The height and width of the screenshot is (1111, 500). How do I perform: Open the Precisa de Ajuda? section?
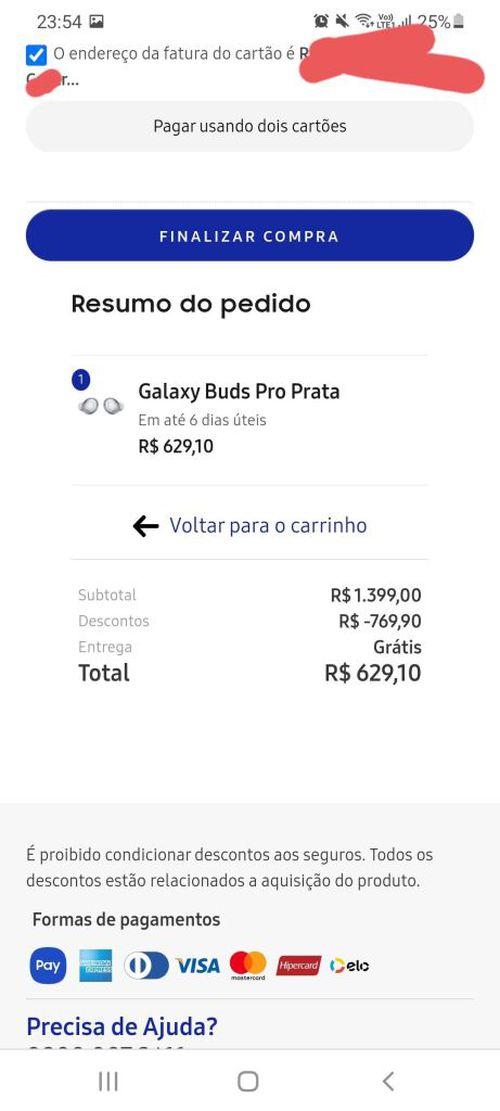tap(122, 1026)
